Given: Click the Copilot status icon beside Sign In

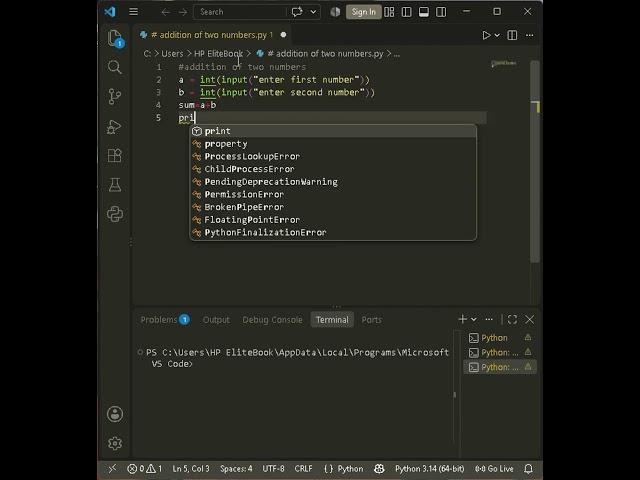Looking at the screenshot, I should click(335, 12).
